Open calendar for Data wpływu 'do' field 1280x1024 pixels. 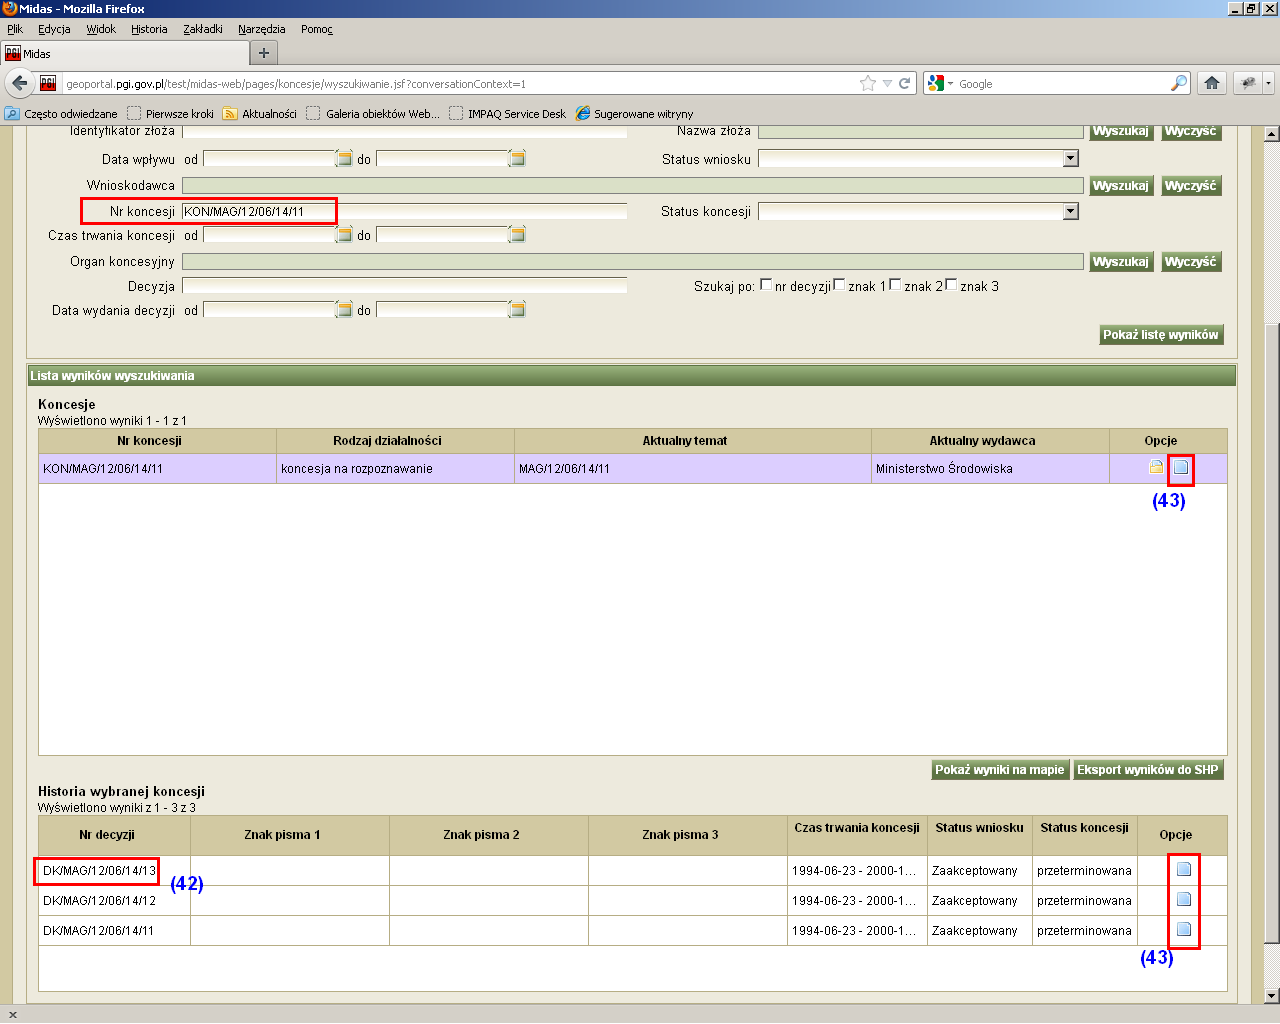517,158
